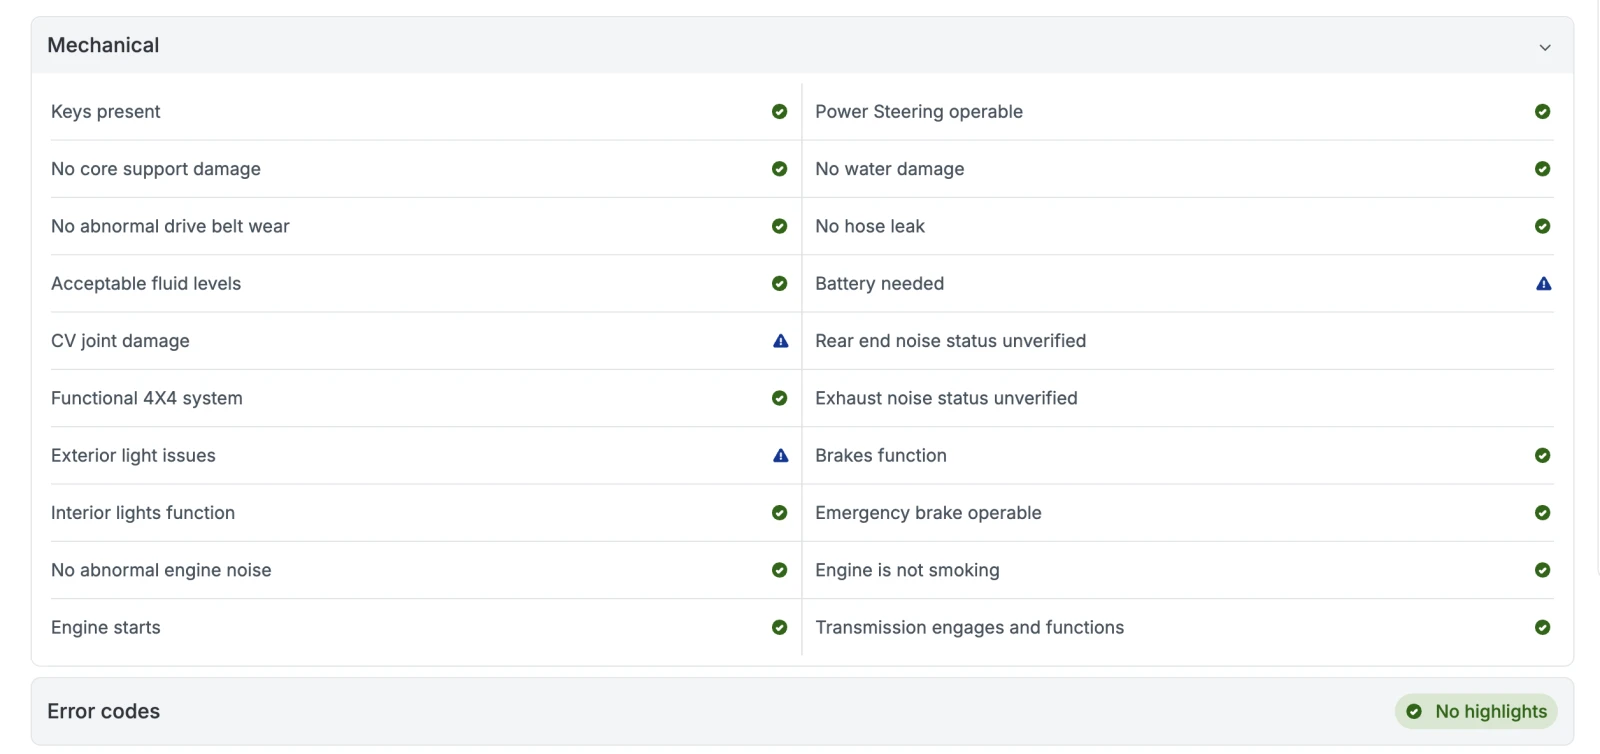Image resolution: width=1600 pixels, height=754 pixels.
Task: Click the No abnormal engine noise label
Action: 161,570
